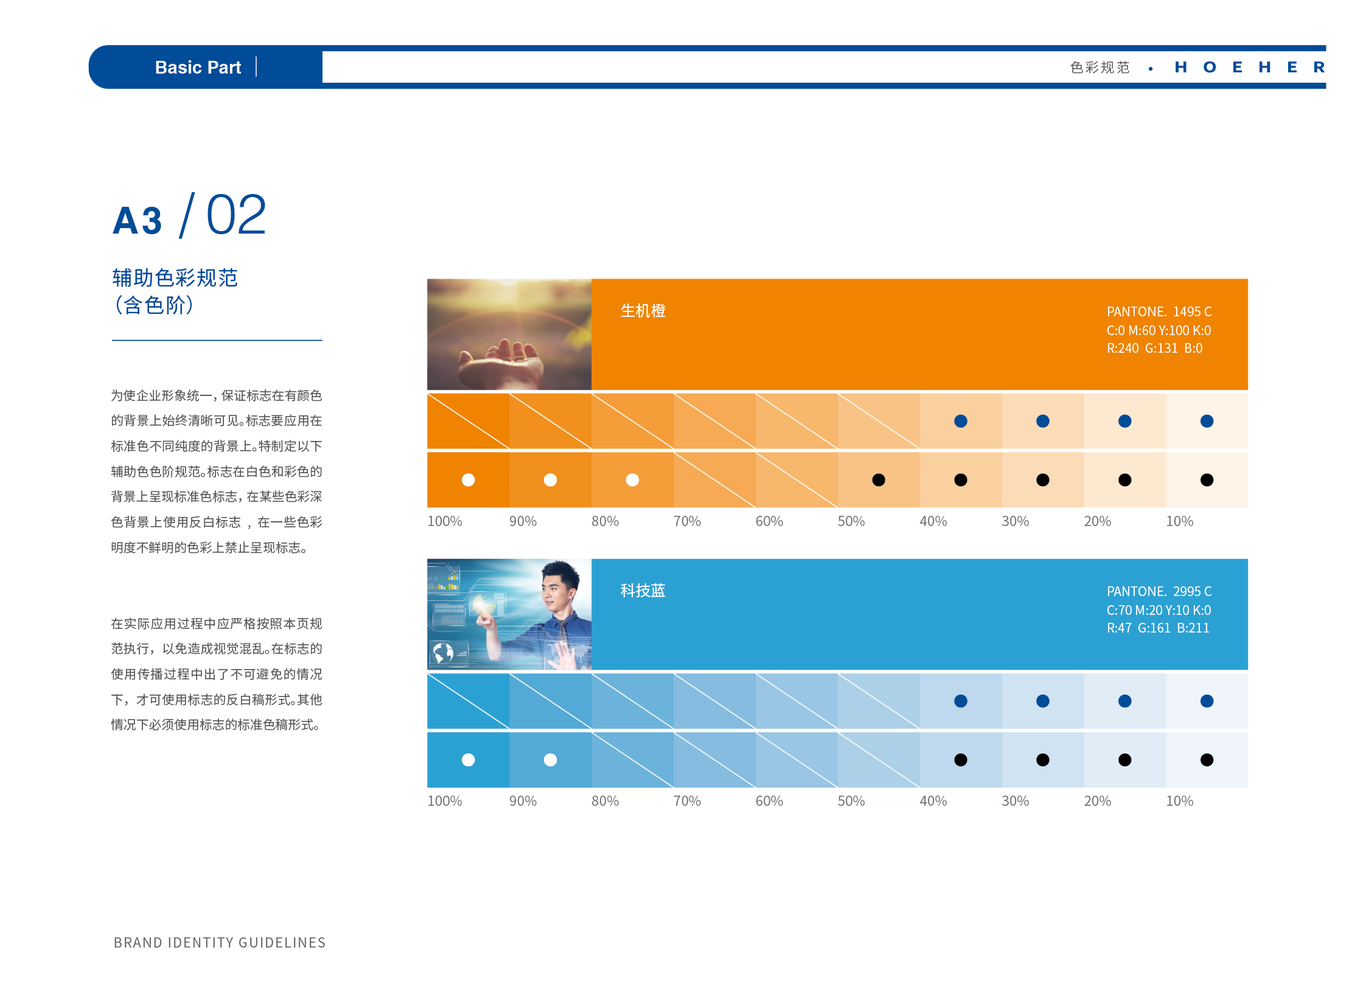This screenshot has width=1366, height=1006.
Task: Pick the orange 100% swatch with white dot
Action: [x=468, y=480]
